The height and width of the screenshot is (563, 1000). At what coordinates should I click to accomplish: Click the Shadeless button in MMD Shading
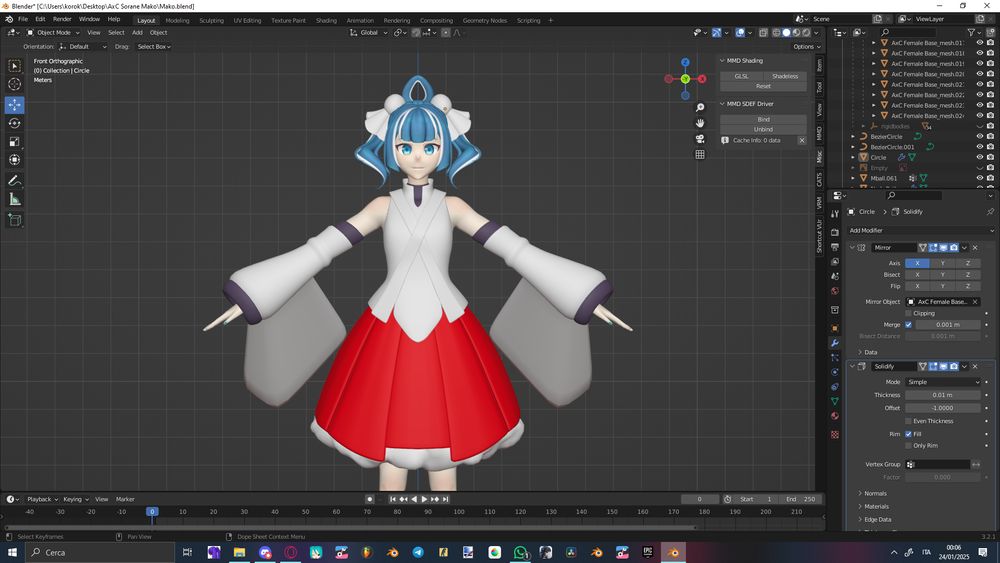[785, 76]
